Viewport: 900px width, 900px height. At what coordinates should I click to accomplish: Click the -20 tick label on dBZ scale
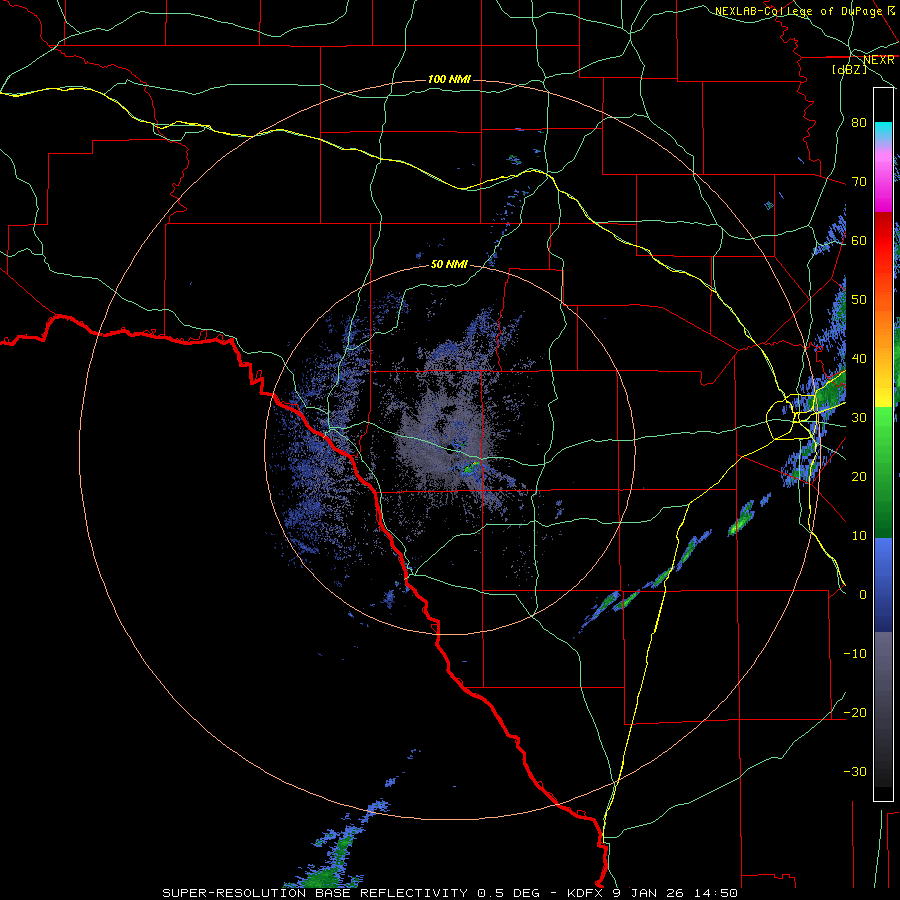(855, 712)
